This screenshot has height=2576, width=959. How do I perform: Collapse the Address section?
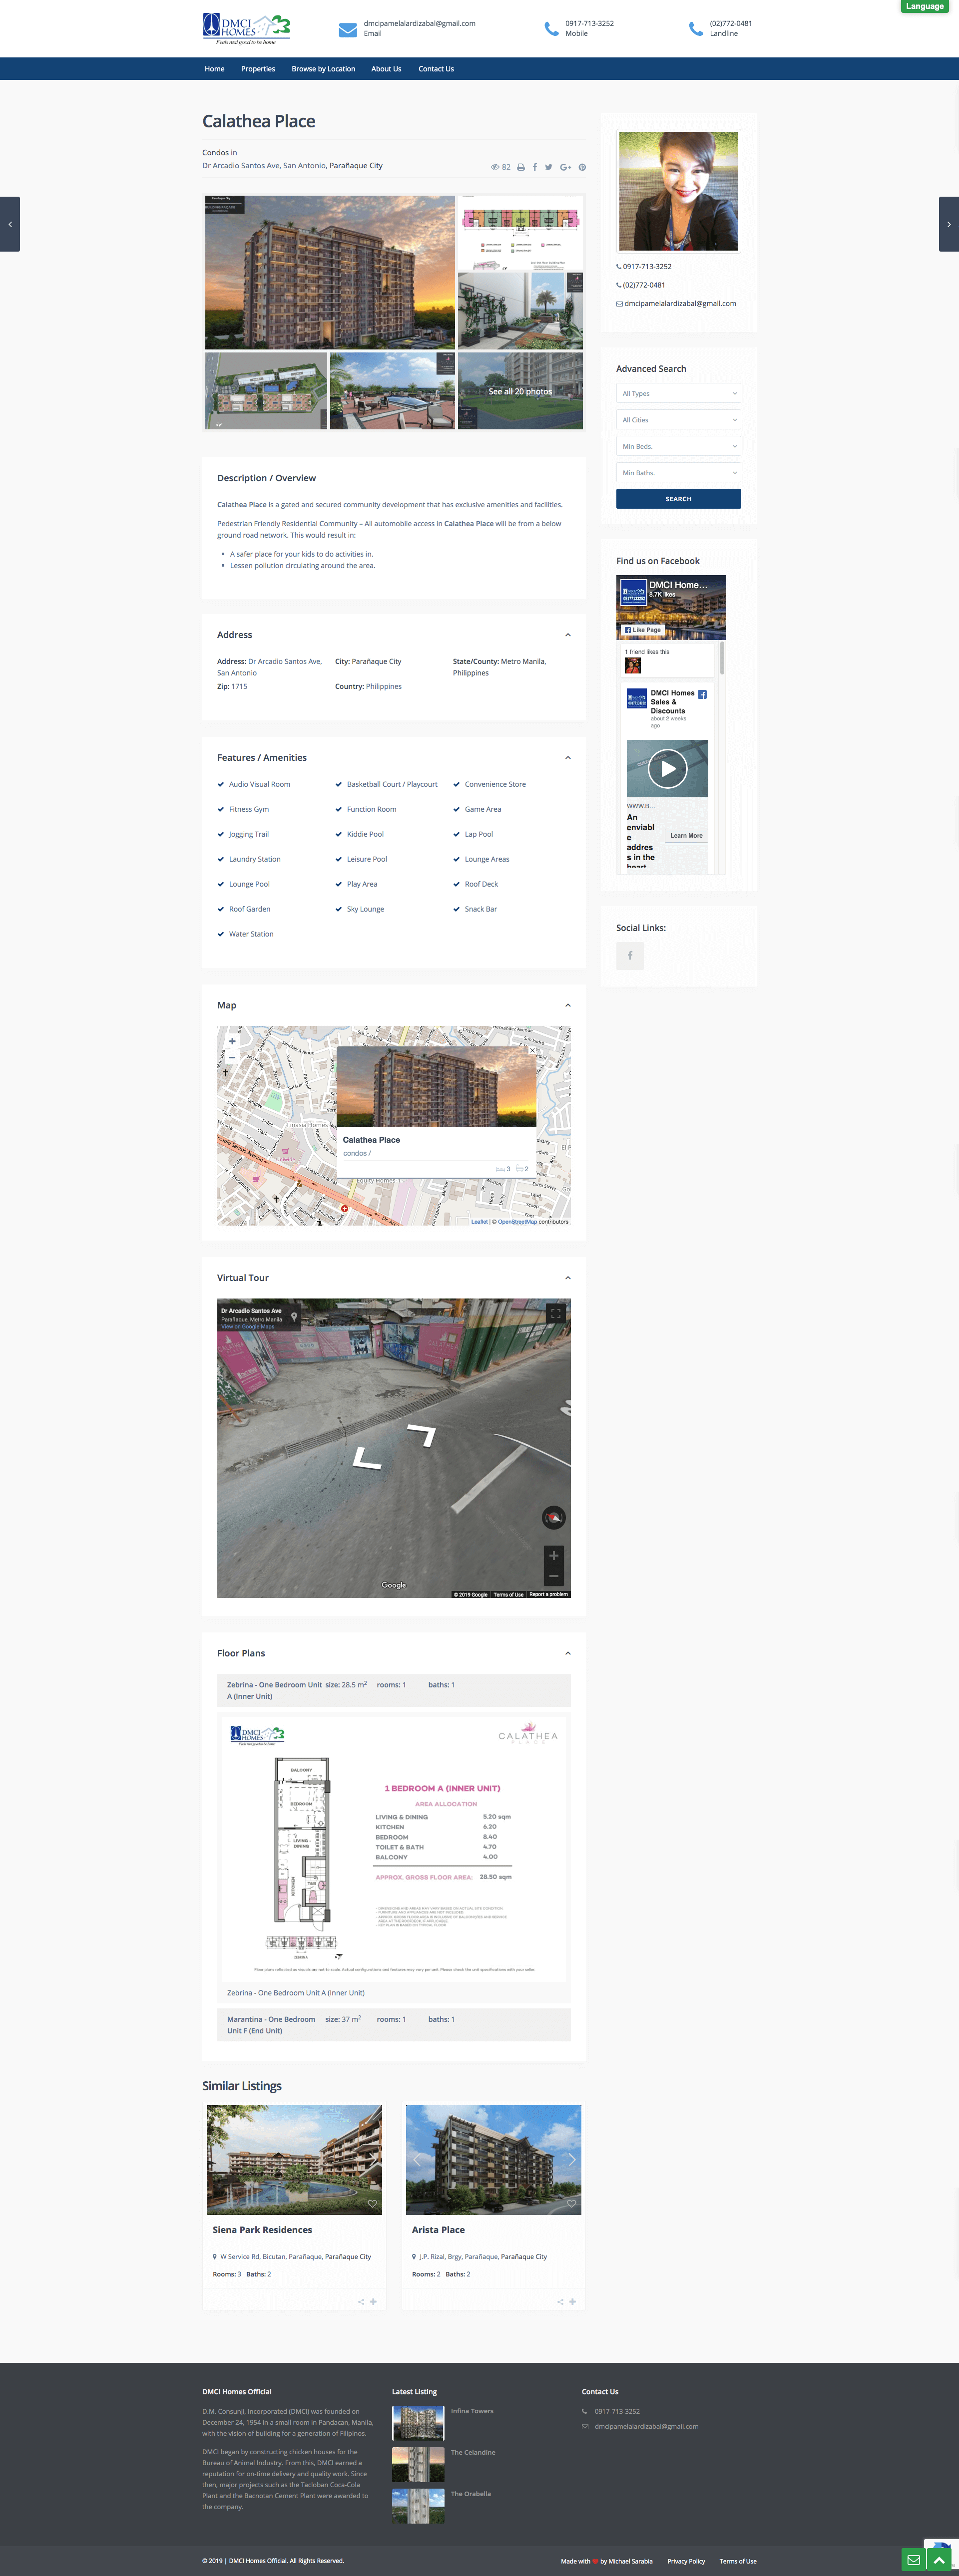coord(568,635)
